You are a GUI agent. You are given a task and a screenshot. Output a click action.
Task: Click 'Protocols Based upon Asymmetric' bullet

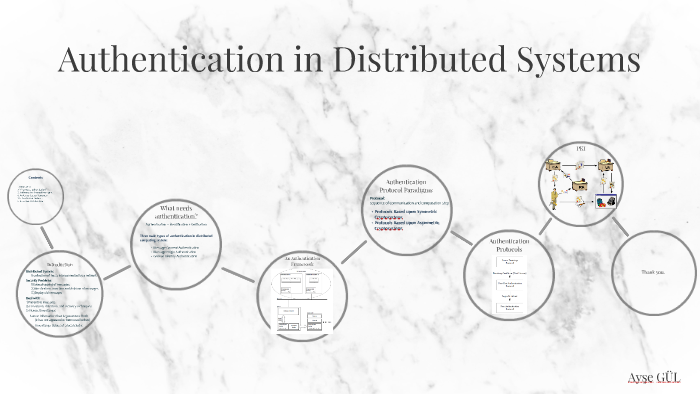coord(406,225)
